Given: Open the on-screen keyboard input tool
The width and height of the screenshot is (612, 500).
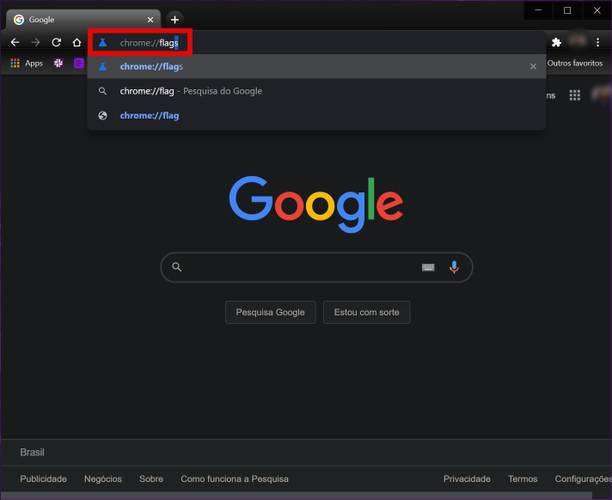Looking at the screenshot, I should pyautogui.click(x=428, y=267).
